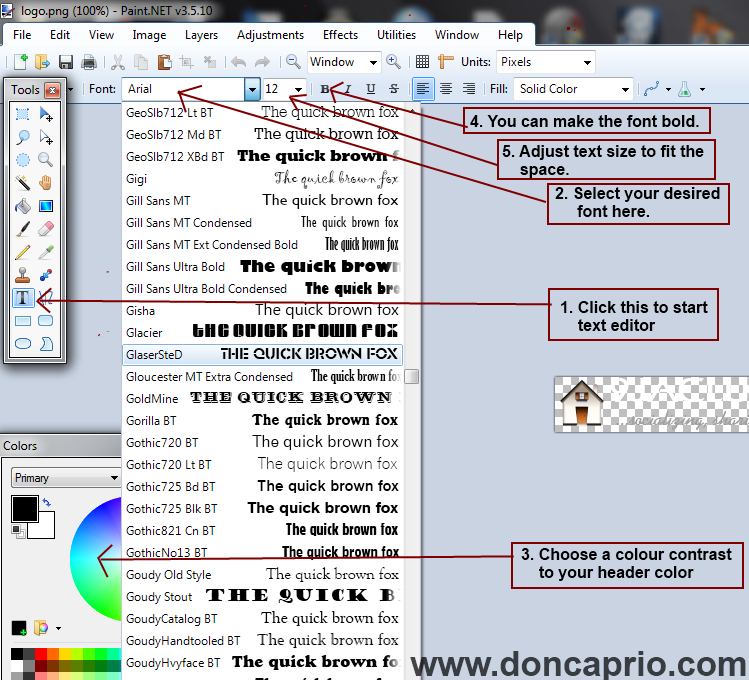Select the Magic Wand tool

tap(22, 182)
